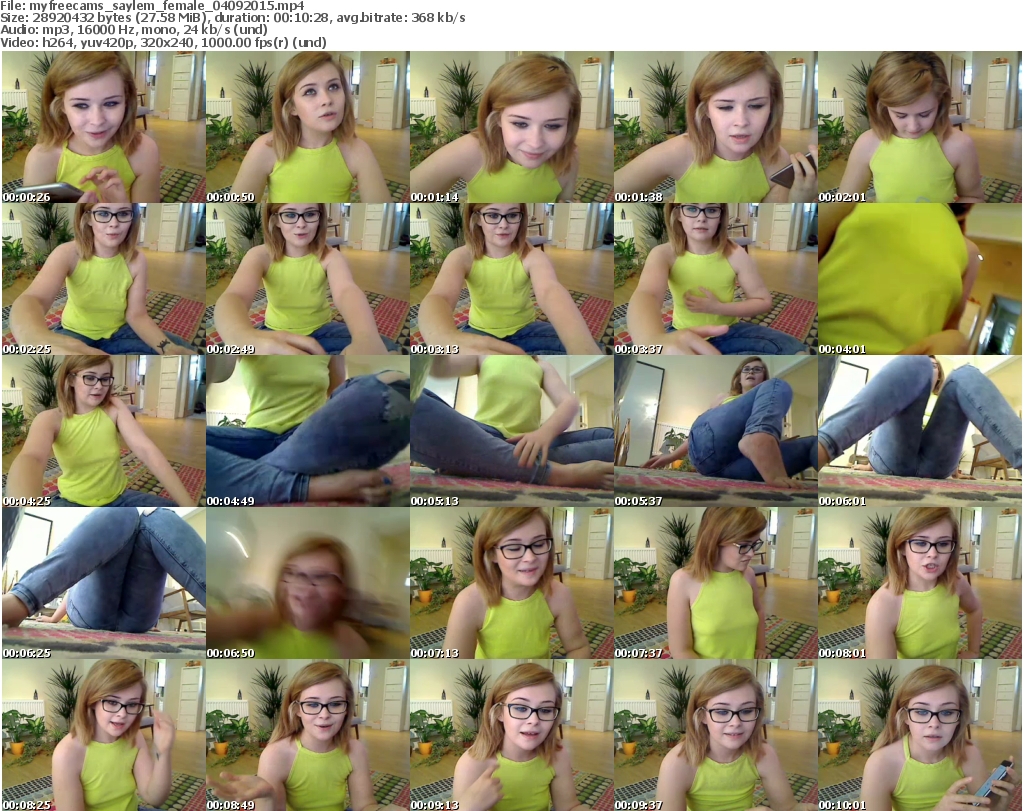Open the thumbnail stamped 00:01:14
The width and height of the screenshot is (1024, 811).
point(511,127)
